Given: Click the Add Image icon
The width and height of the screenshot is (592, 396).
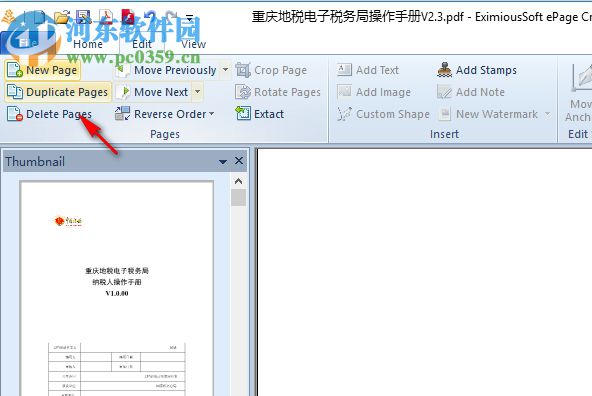Looking at the screenshot, I should (344, 91).
